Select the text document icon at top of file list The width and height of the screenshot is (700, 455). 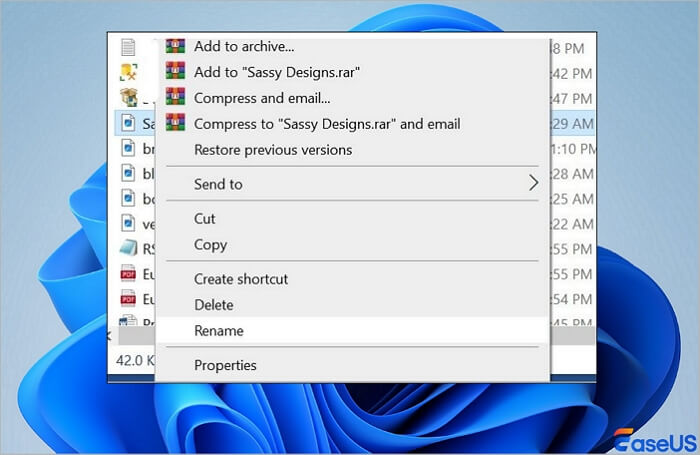[128, 47]
